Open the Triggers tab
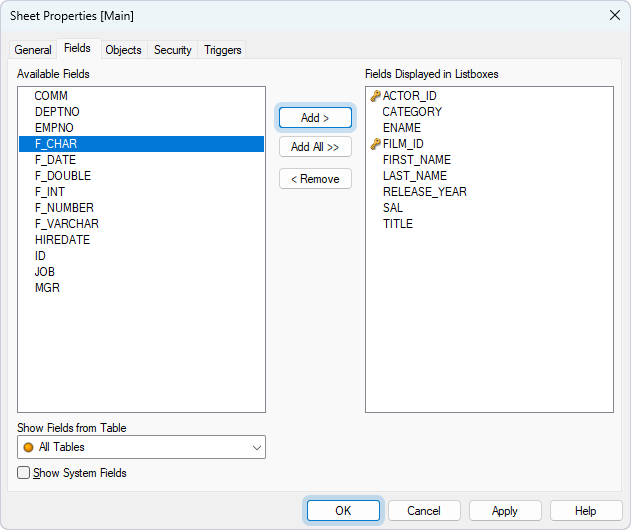The height and width of the screenshot is (530, 631). tap(222, 50)
